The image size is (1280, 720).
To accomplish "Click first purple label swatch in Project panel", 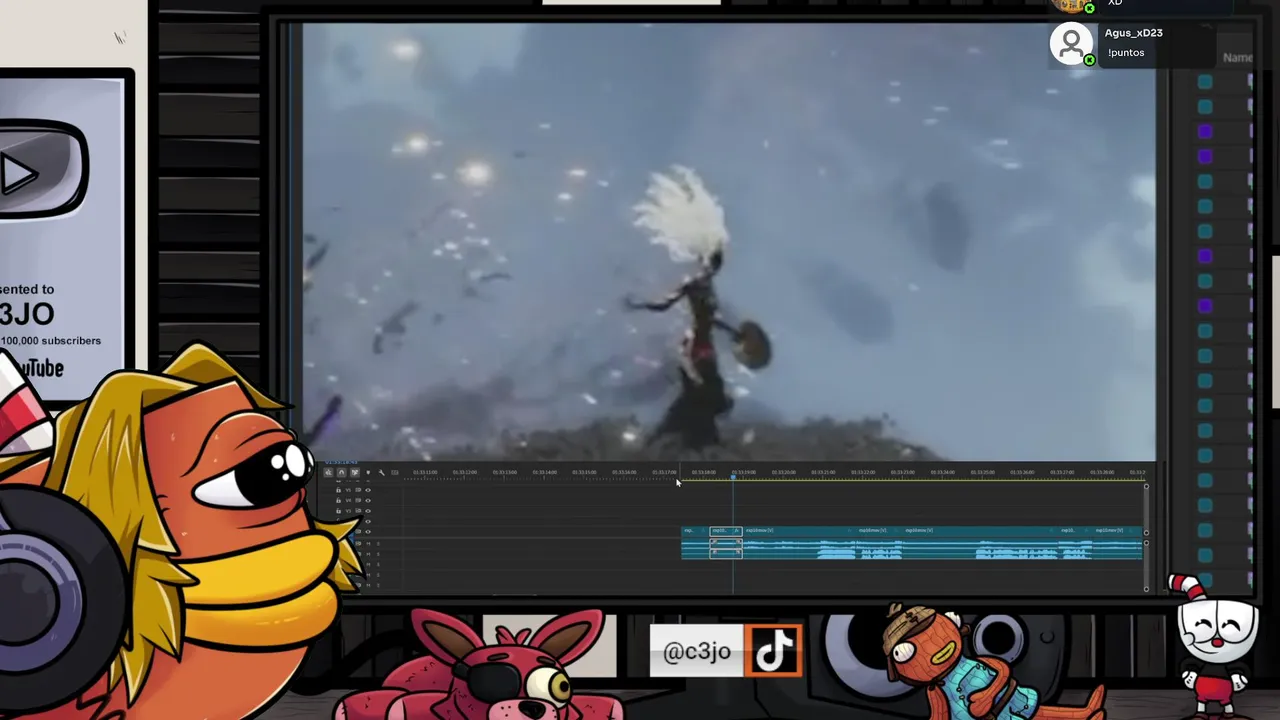I will click(1205, 131).
